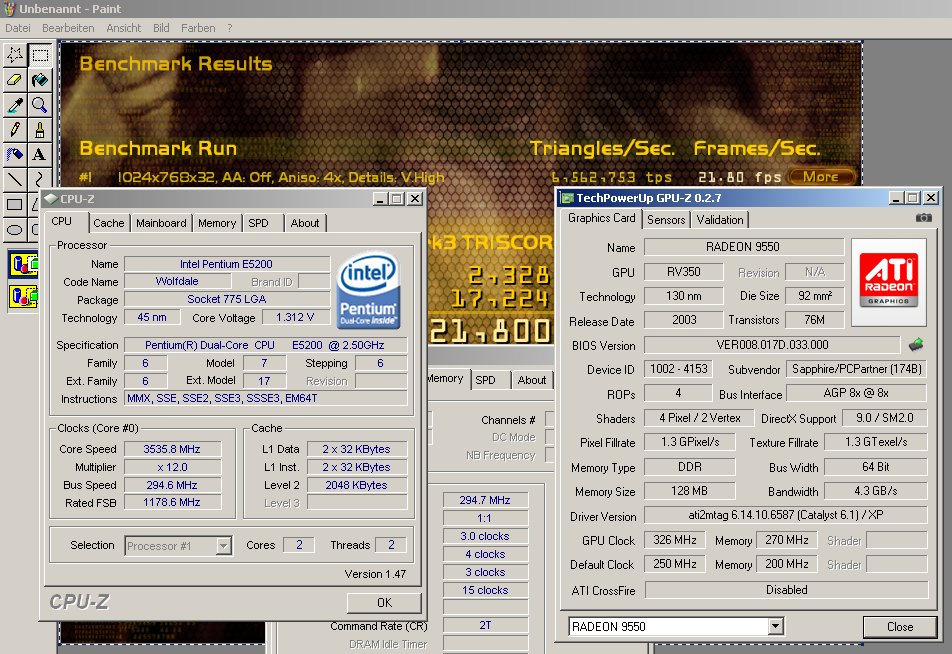This screenshot has width=952, height=654.
Task: Click the Subvendor Sapphire/PCPartner field
Action: [857, 369]
